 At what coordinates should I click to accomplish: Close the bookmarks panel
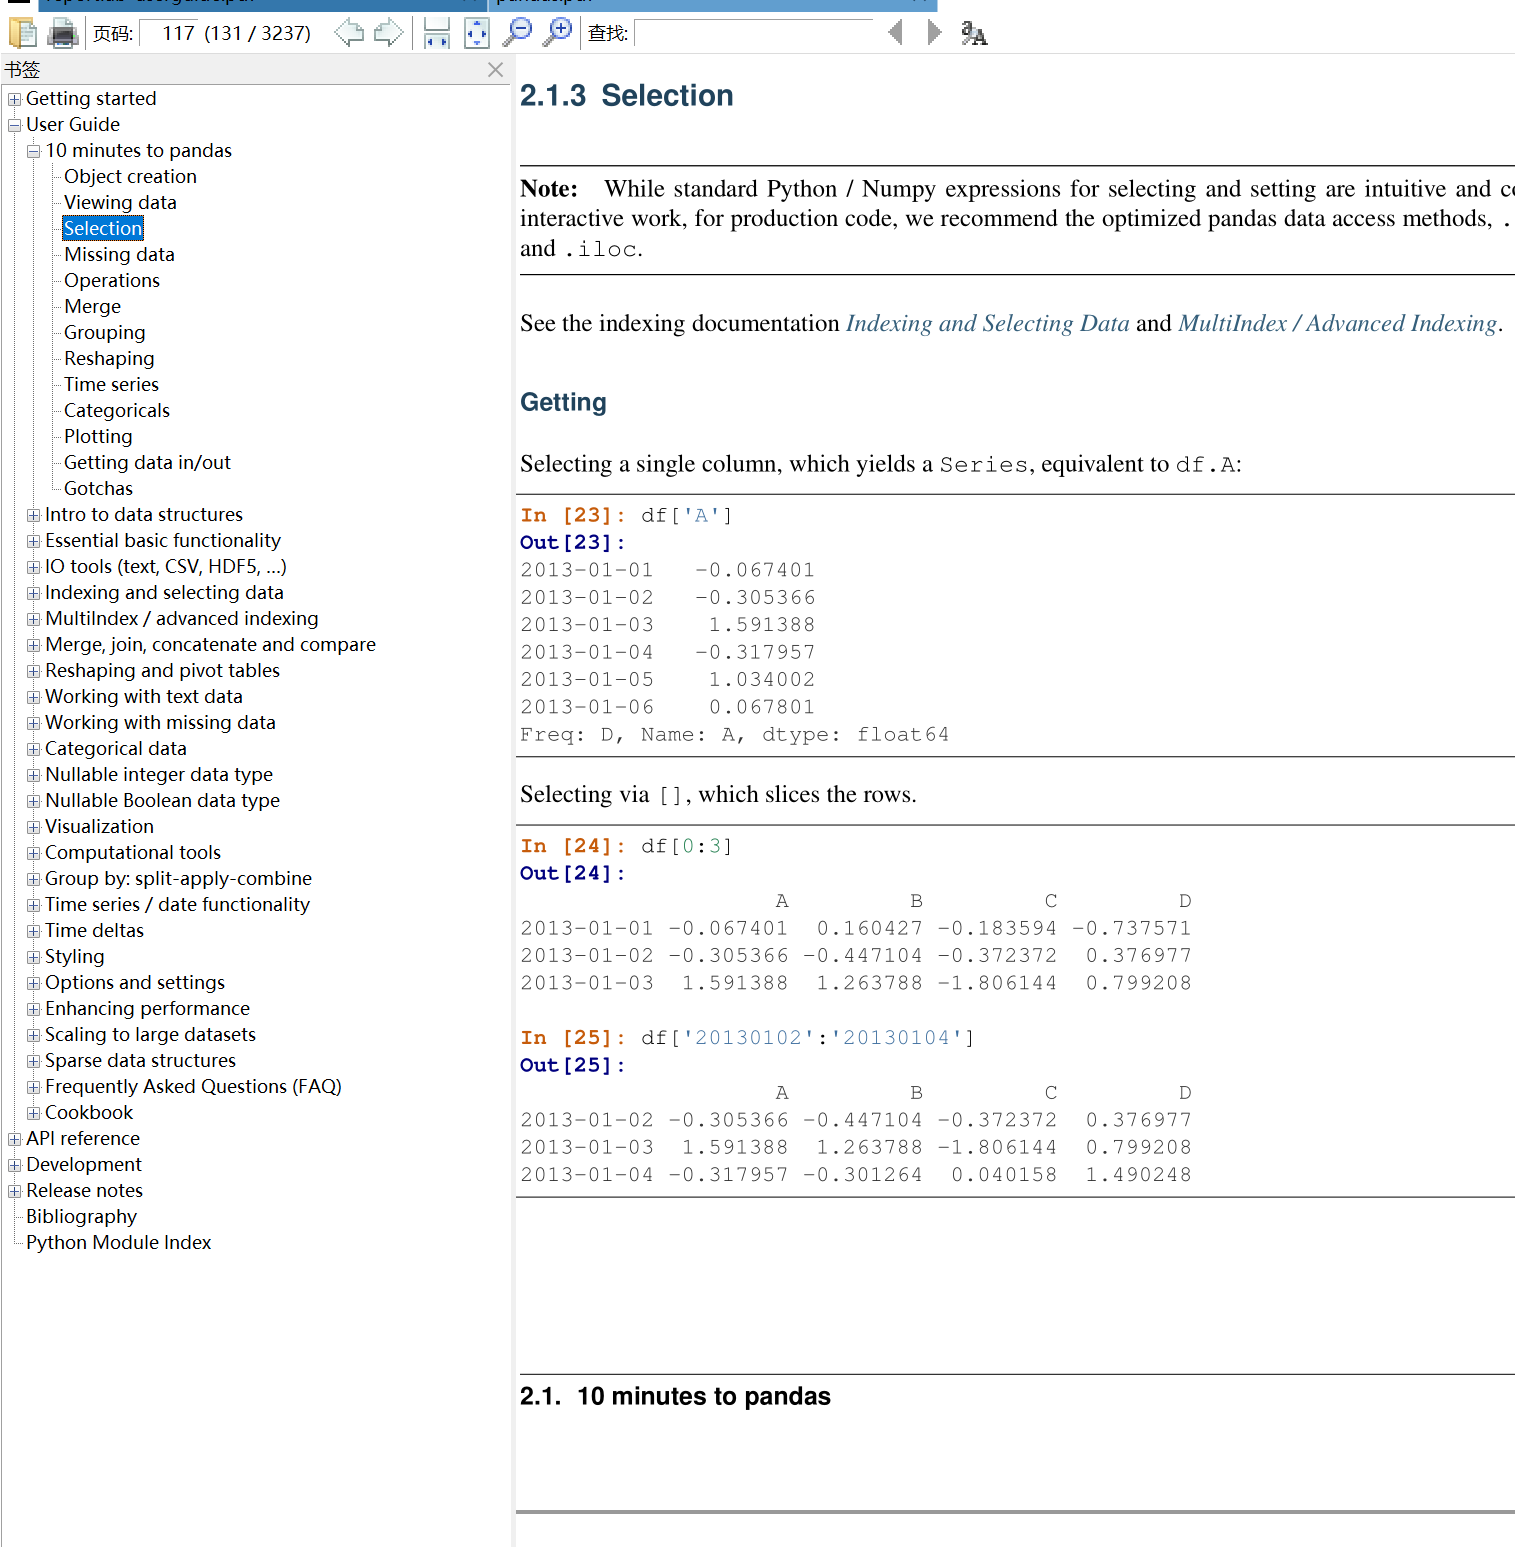click(495, 69)
